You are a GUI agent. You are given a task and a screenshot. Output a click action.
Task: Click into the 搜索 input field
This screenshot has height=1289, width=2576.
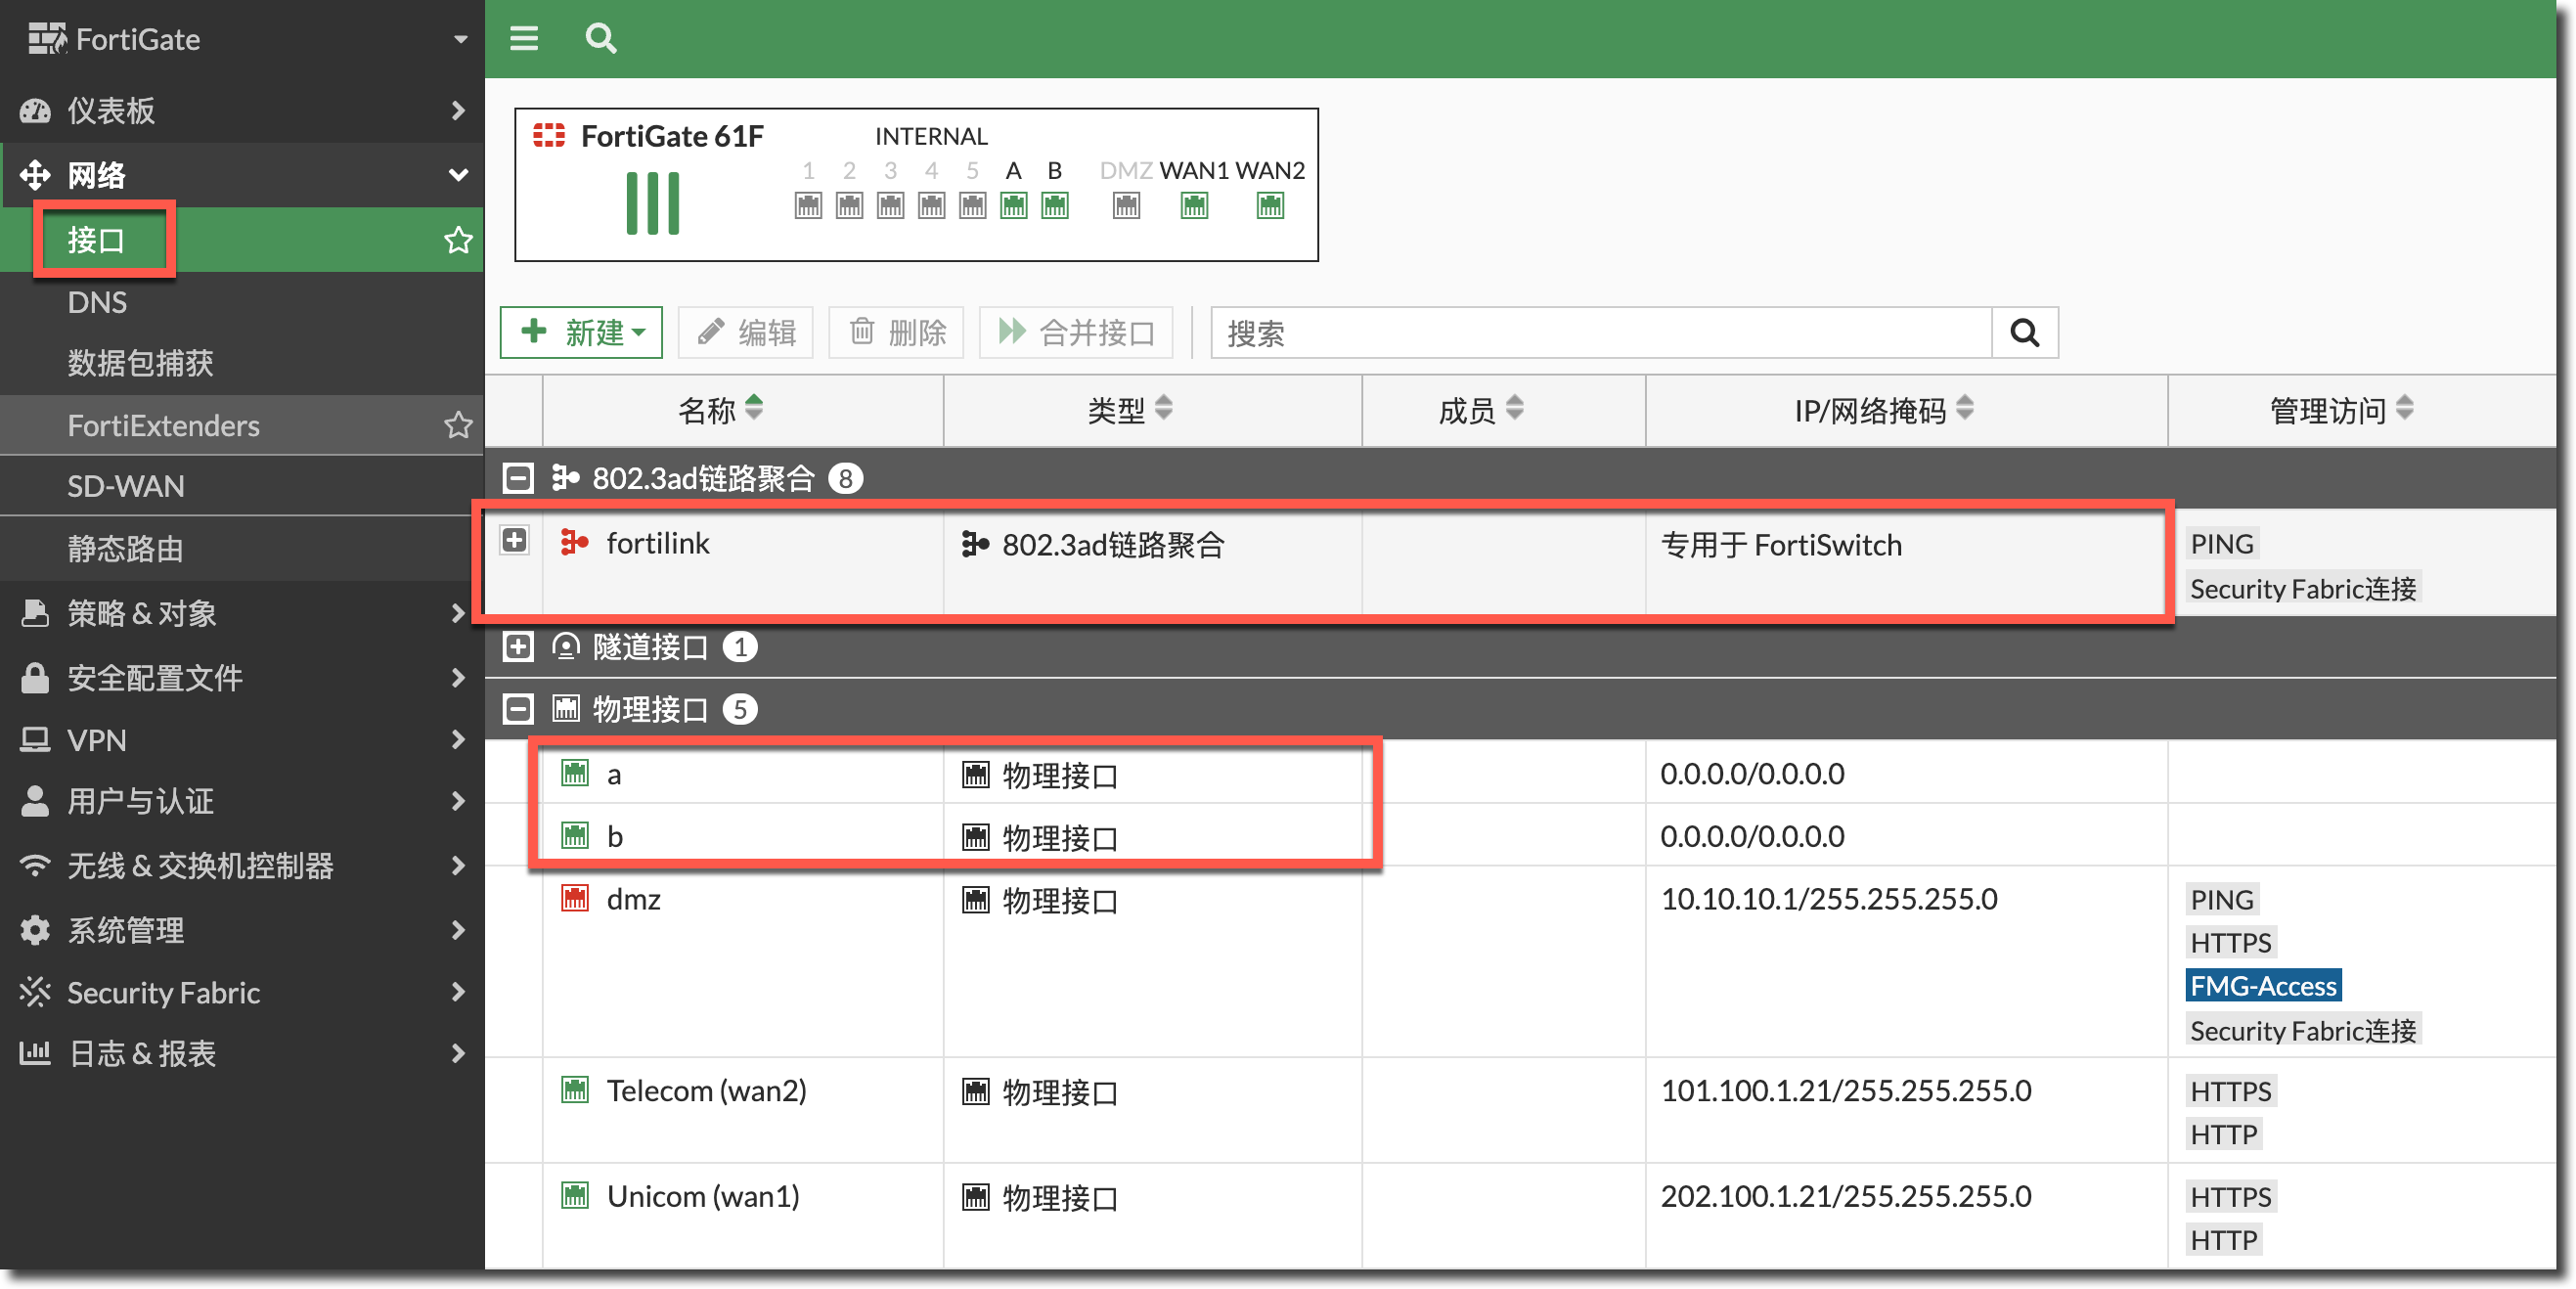[1600, 332]
